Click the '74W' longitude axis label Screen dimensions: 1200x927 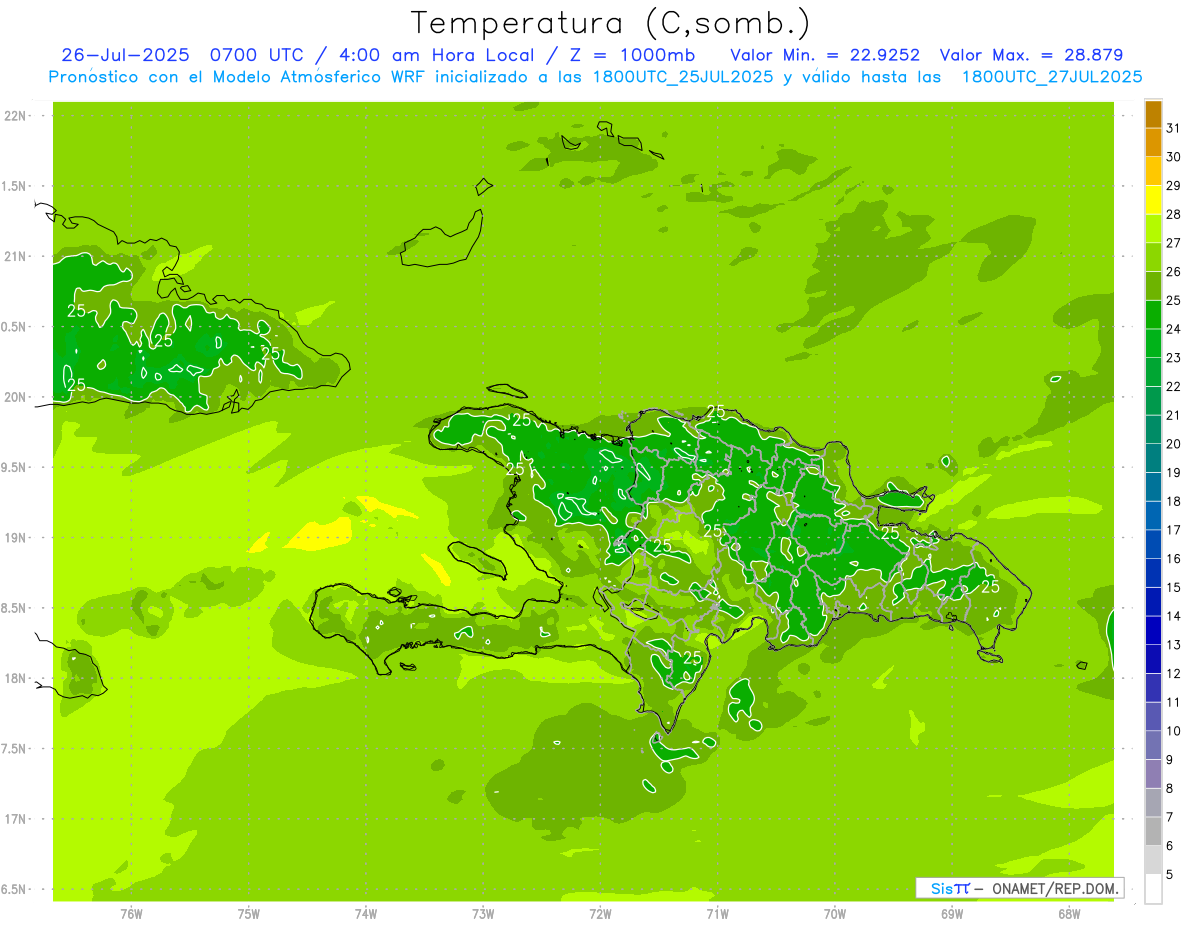click(366, 913)
